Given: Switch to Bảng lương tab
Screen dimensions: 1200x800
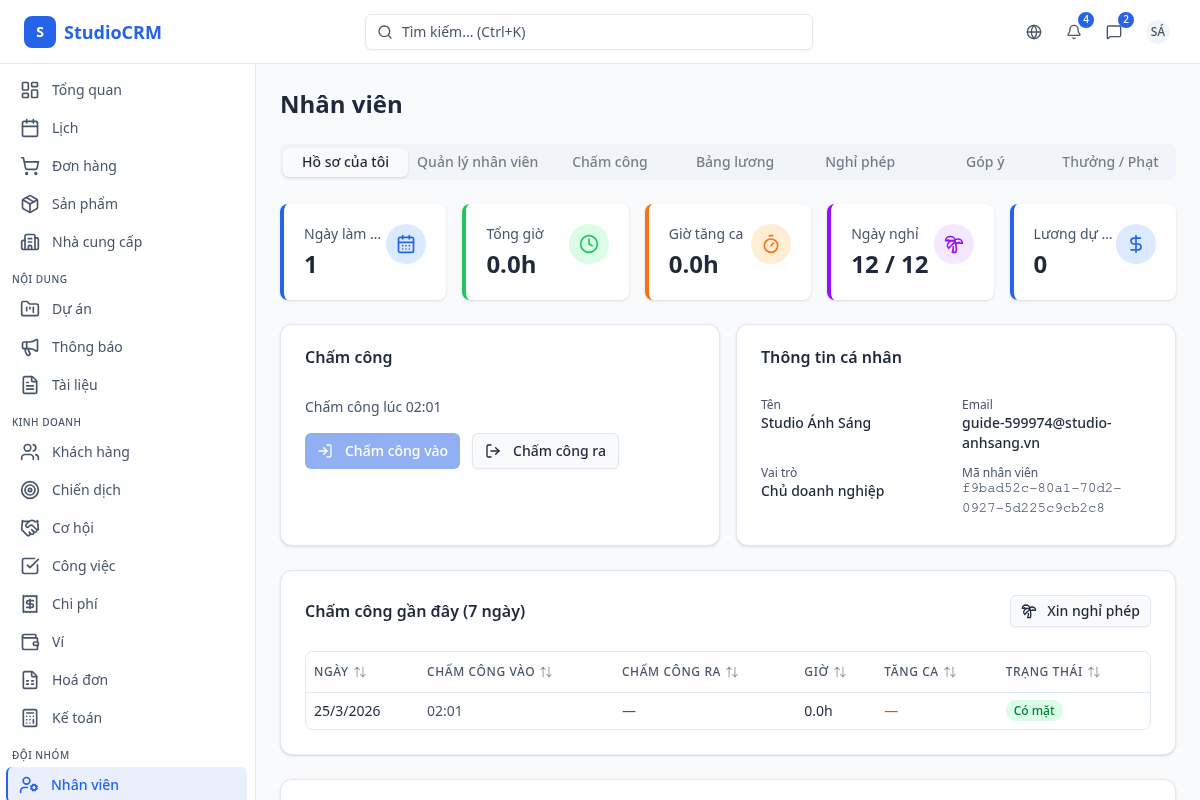Looking at the screenshot, I should 735,162.
